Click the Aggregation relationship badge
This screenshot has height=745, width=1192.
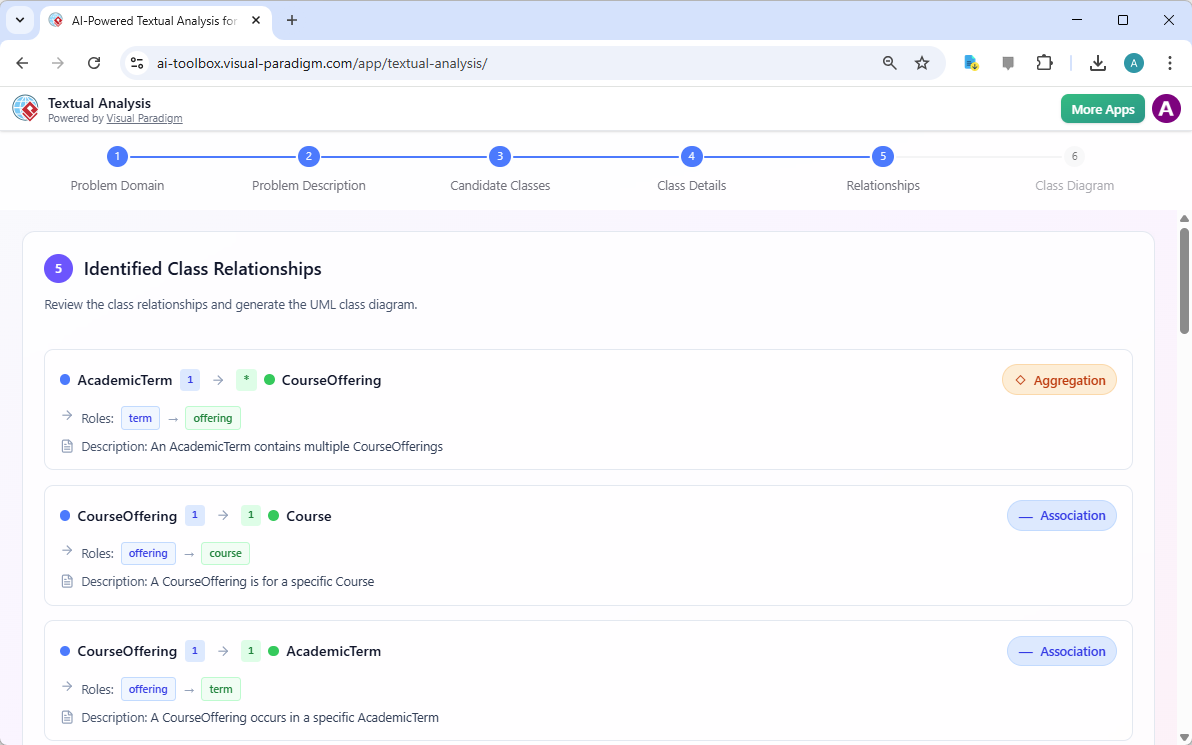tap(1059, 380)
